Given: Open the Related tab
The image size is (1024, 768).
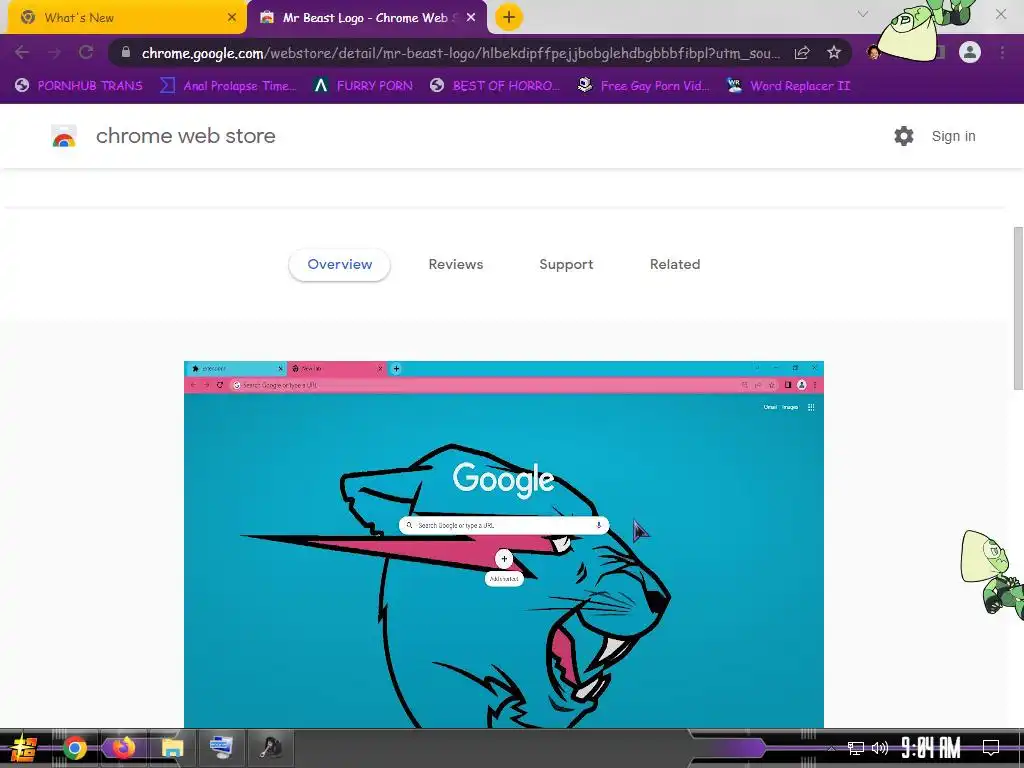Looking at the screenshot, I should coord(675,264).
